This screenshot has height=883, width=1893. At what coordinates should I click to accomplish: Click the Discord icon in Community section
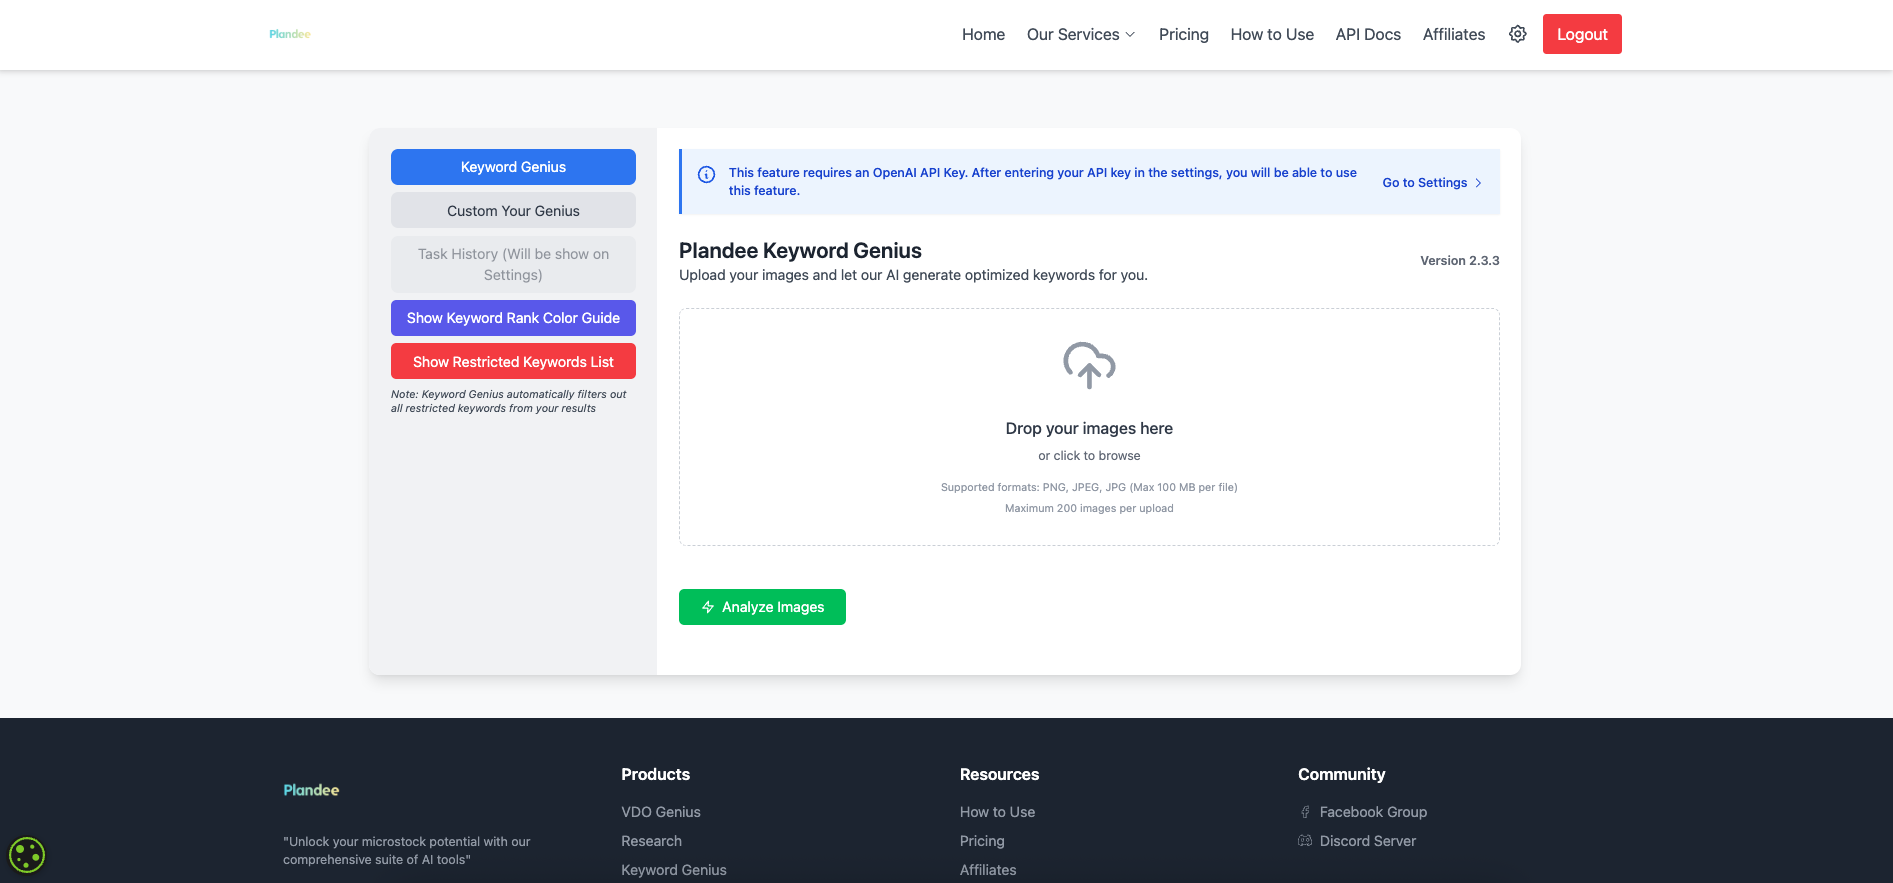(1305, 841)
